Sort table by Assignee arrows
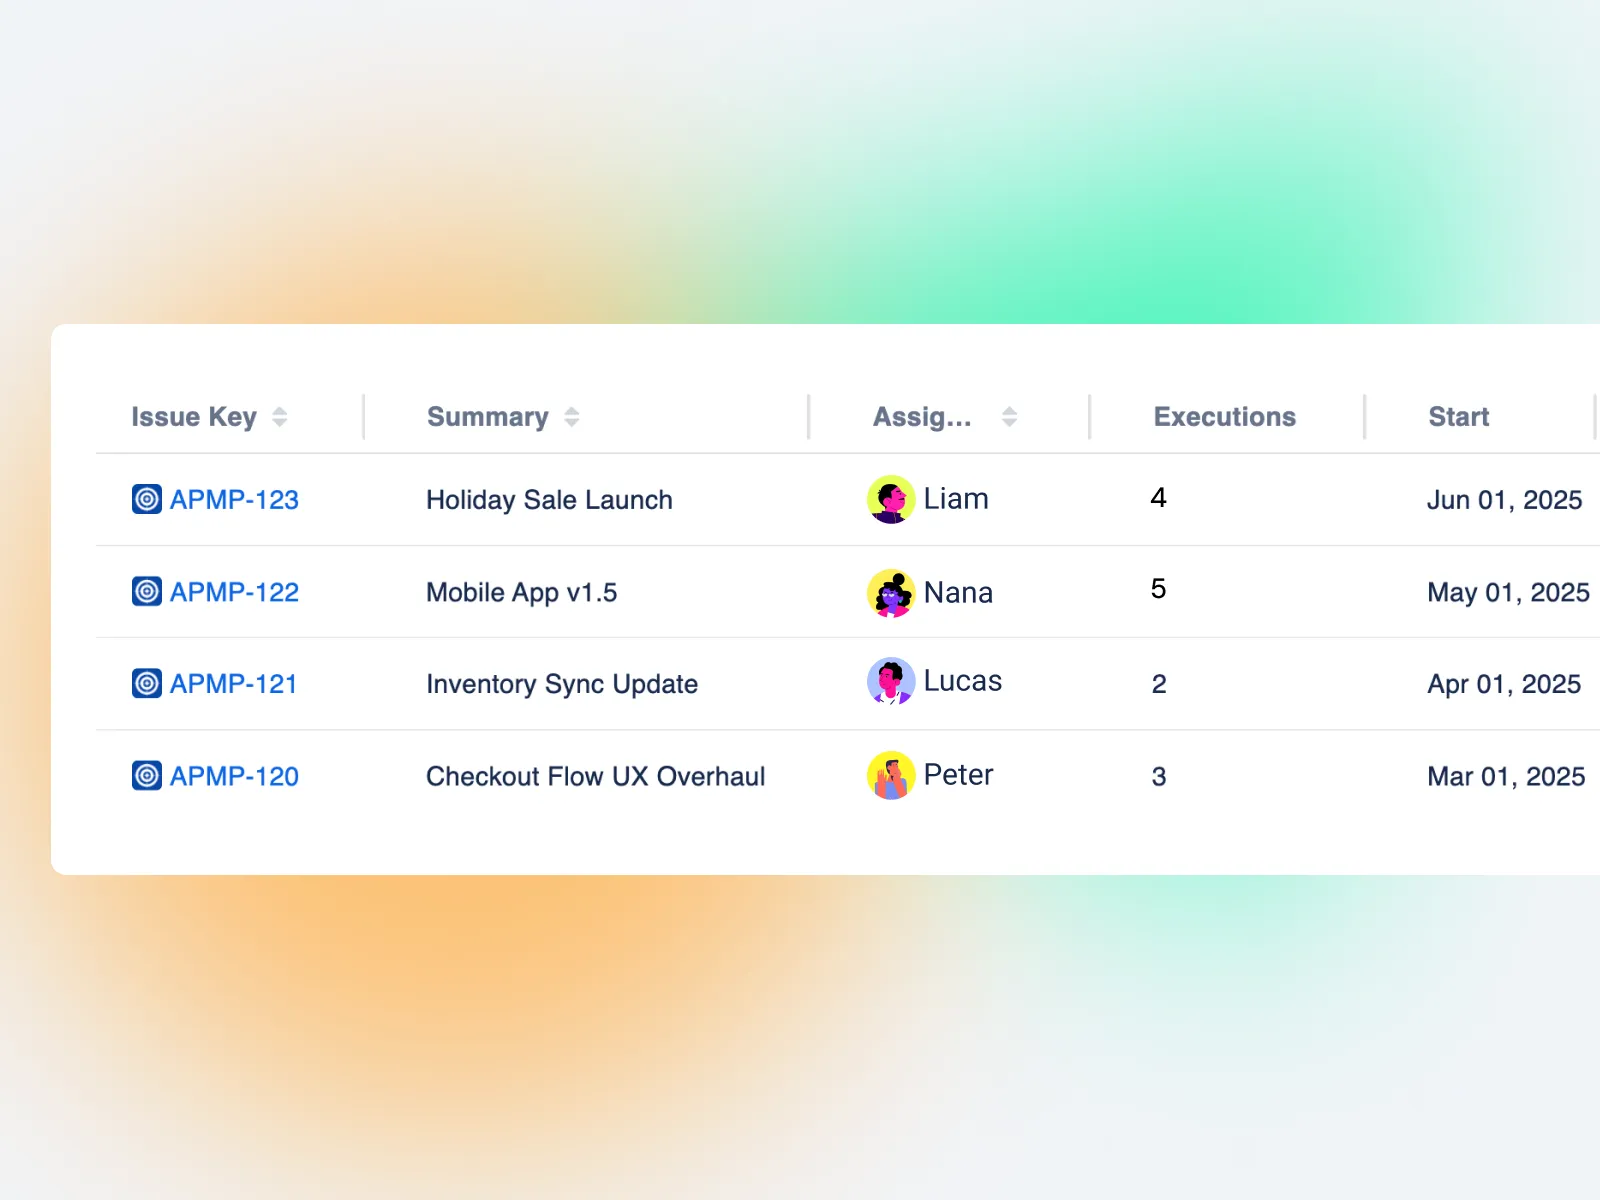The width and height of the screenshot is (1600, 1200). pyautogui.click(x=1009, y=417)
